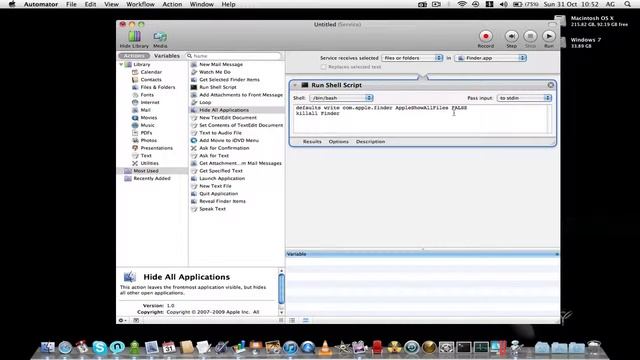This screenshot has width=640, height=360.
Task: Show the Description tab of the action
Action: (x=370, y=142)
